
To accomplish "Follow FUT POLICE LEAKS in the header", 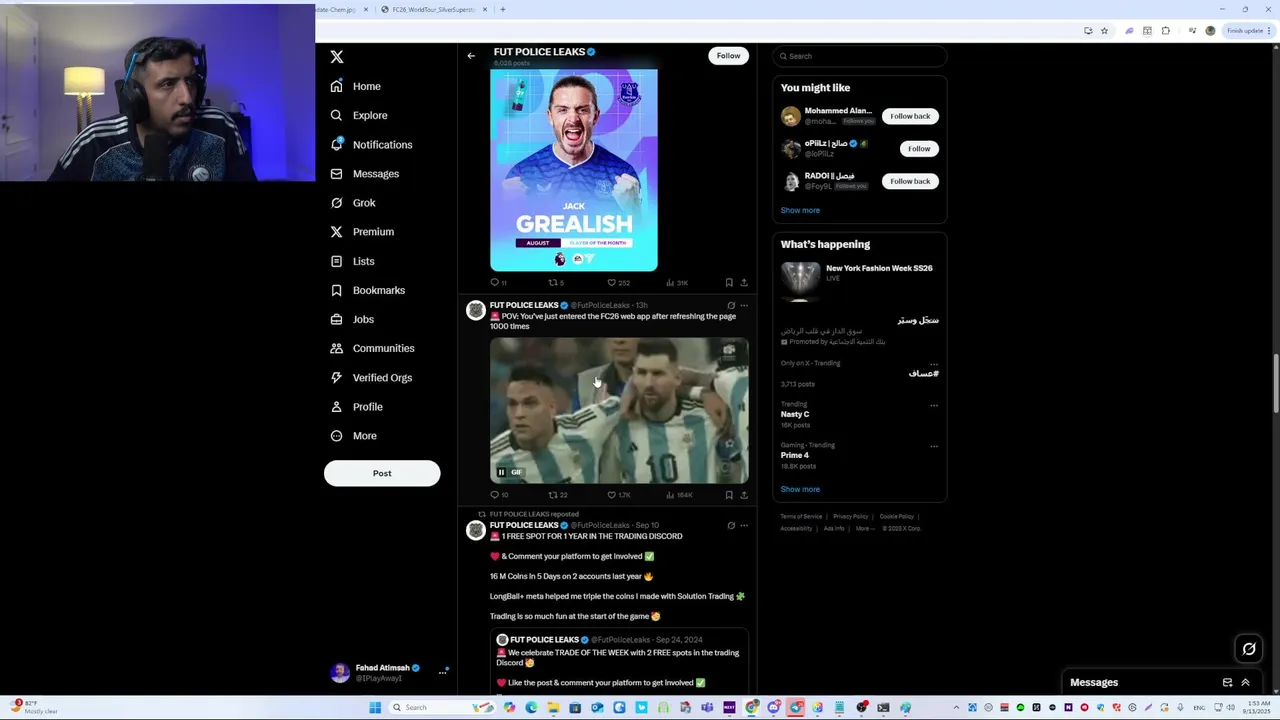I will click(x=728, y=56).
